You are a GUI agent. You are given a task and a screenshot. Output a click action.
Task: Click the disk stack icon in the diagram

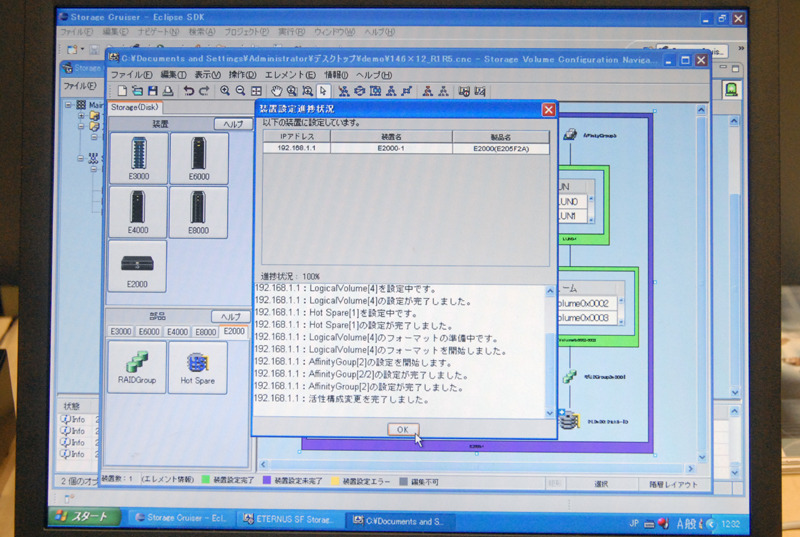[569, 420]
